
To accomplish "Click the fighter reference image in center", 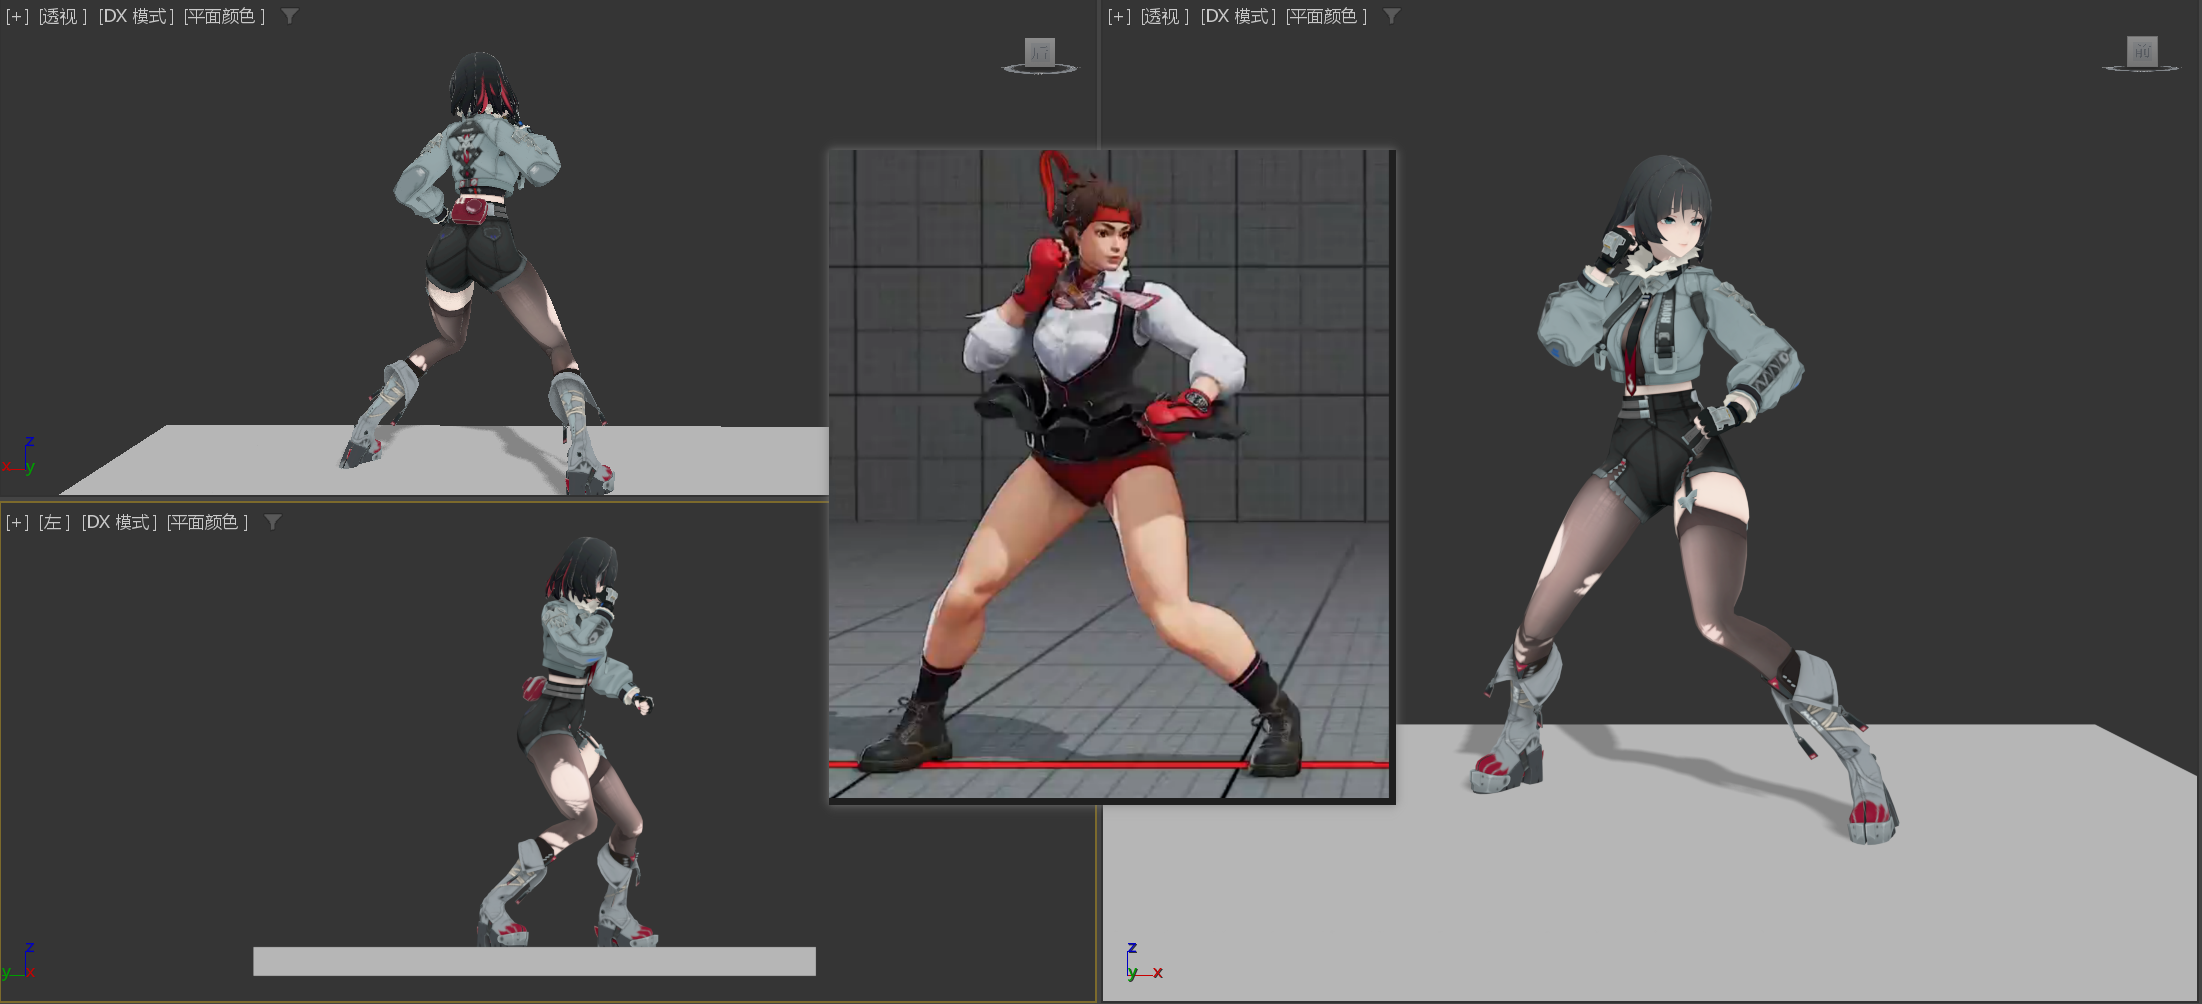I will coord(1111,476).
